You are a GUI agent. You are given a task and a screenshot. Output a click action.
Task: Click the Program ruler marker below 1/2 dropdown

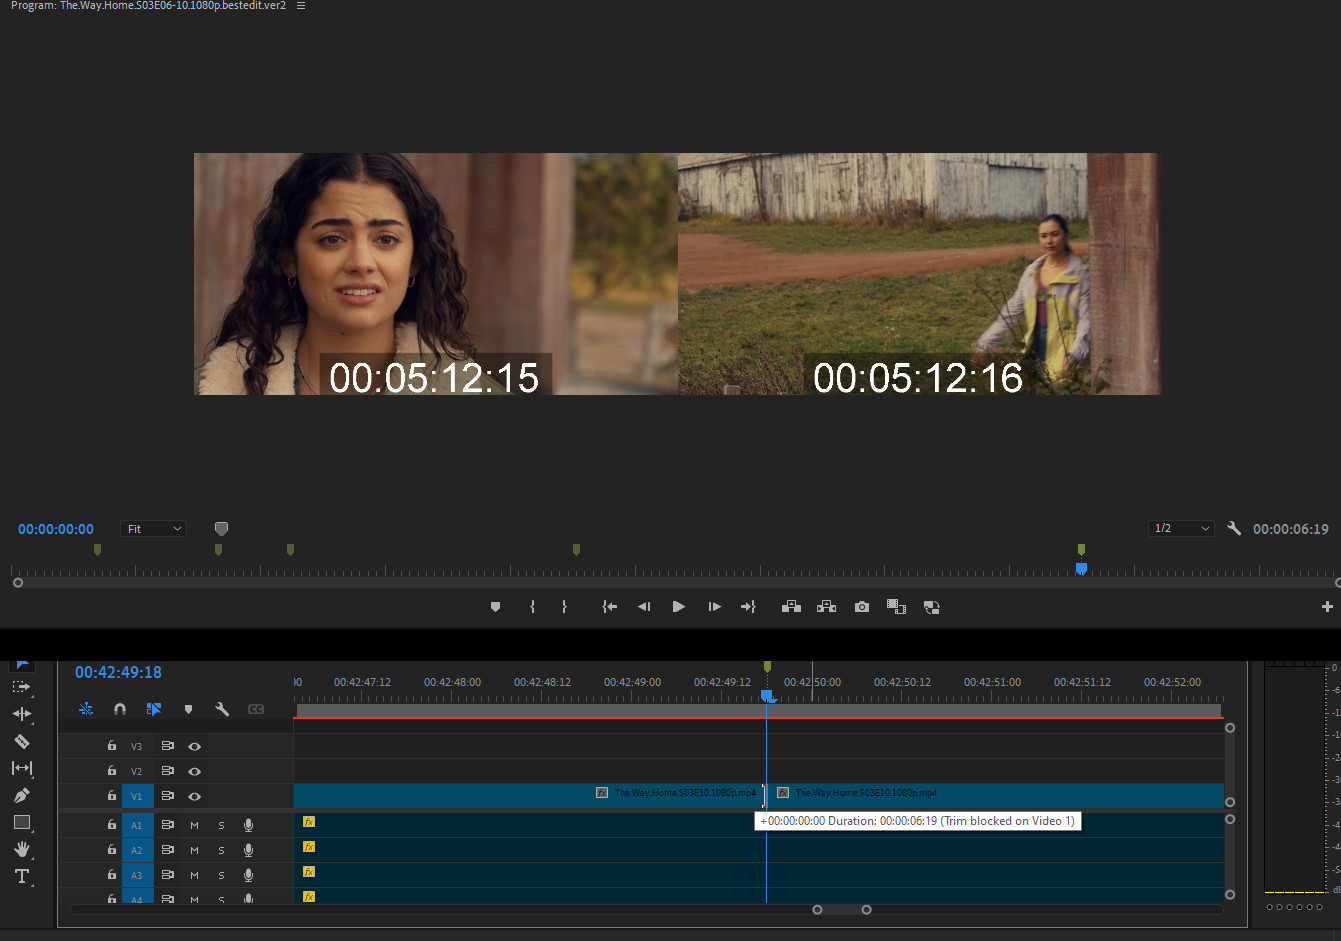(x=1081, y=549)
